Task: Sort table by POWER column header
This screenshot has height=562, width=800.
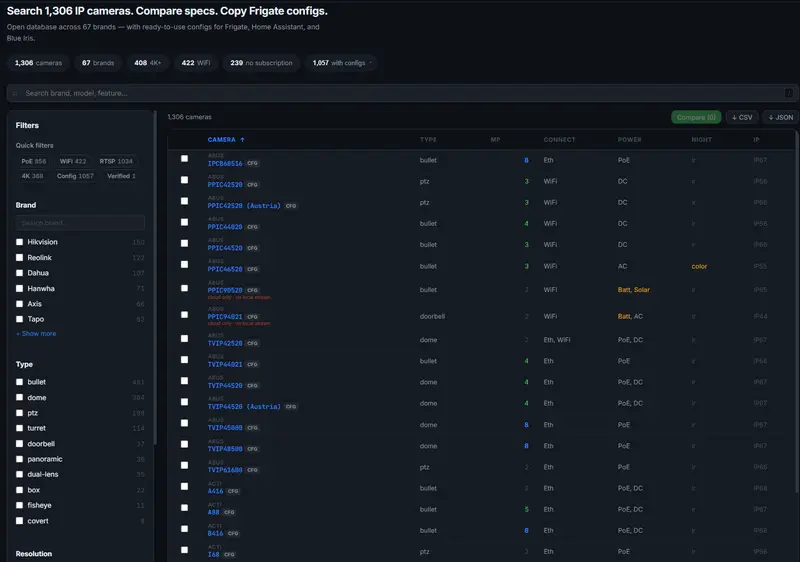Action: 630,140
